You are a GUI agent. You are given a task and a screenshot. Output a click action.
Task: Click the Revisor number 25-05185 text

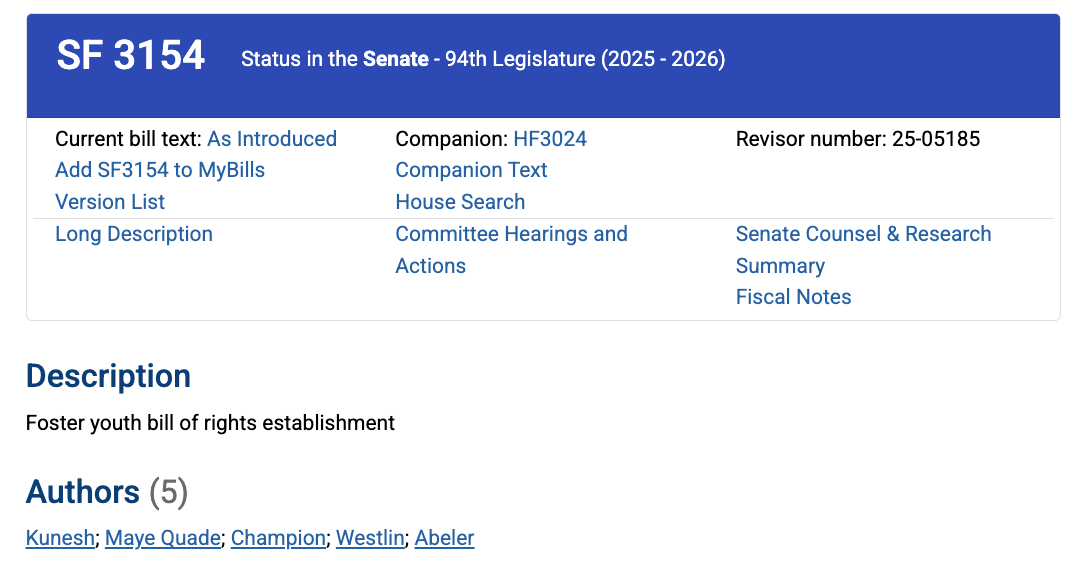[x=858, y=139]
